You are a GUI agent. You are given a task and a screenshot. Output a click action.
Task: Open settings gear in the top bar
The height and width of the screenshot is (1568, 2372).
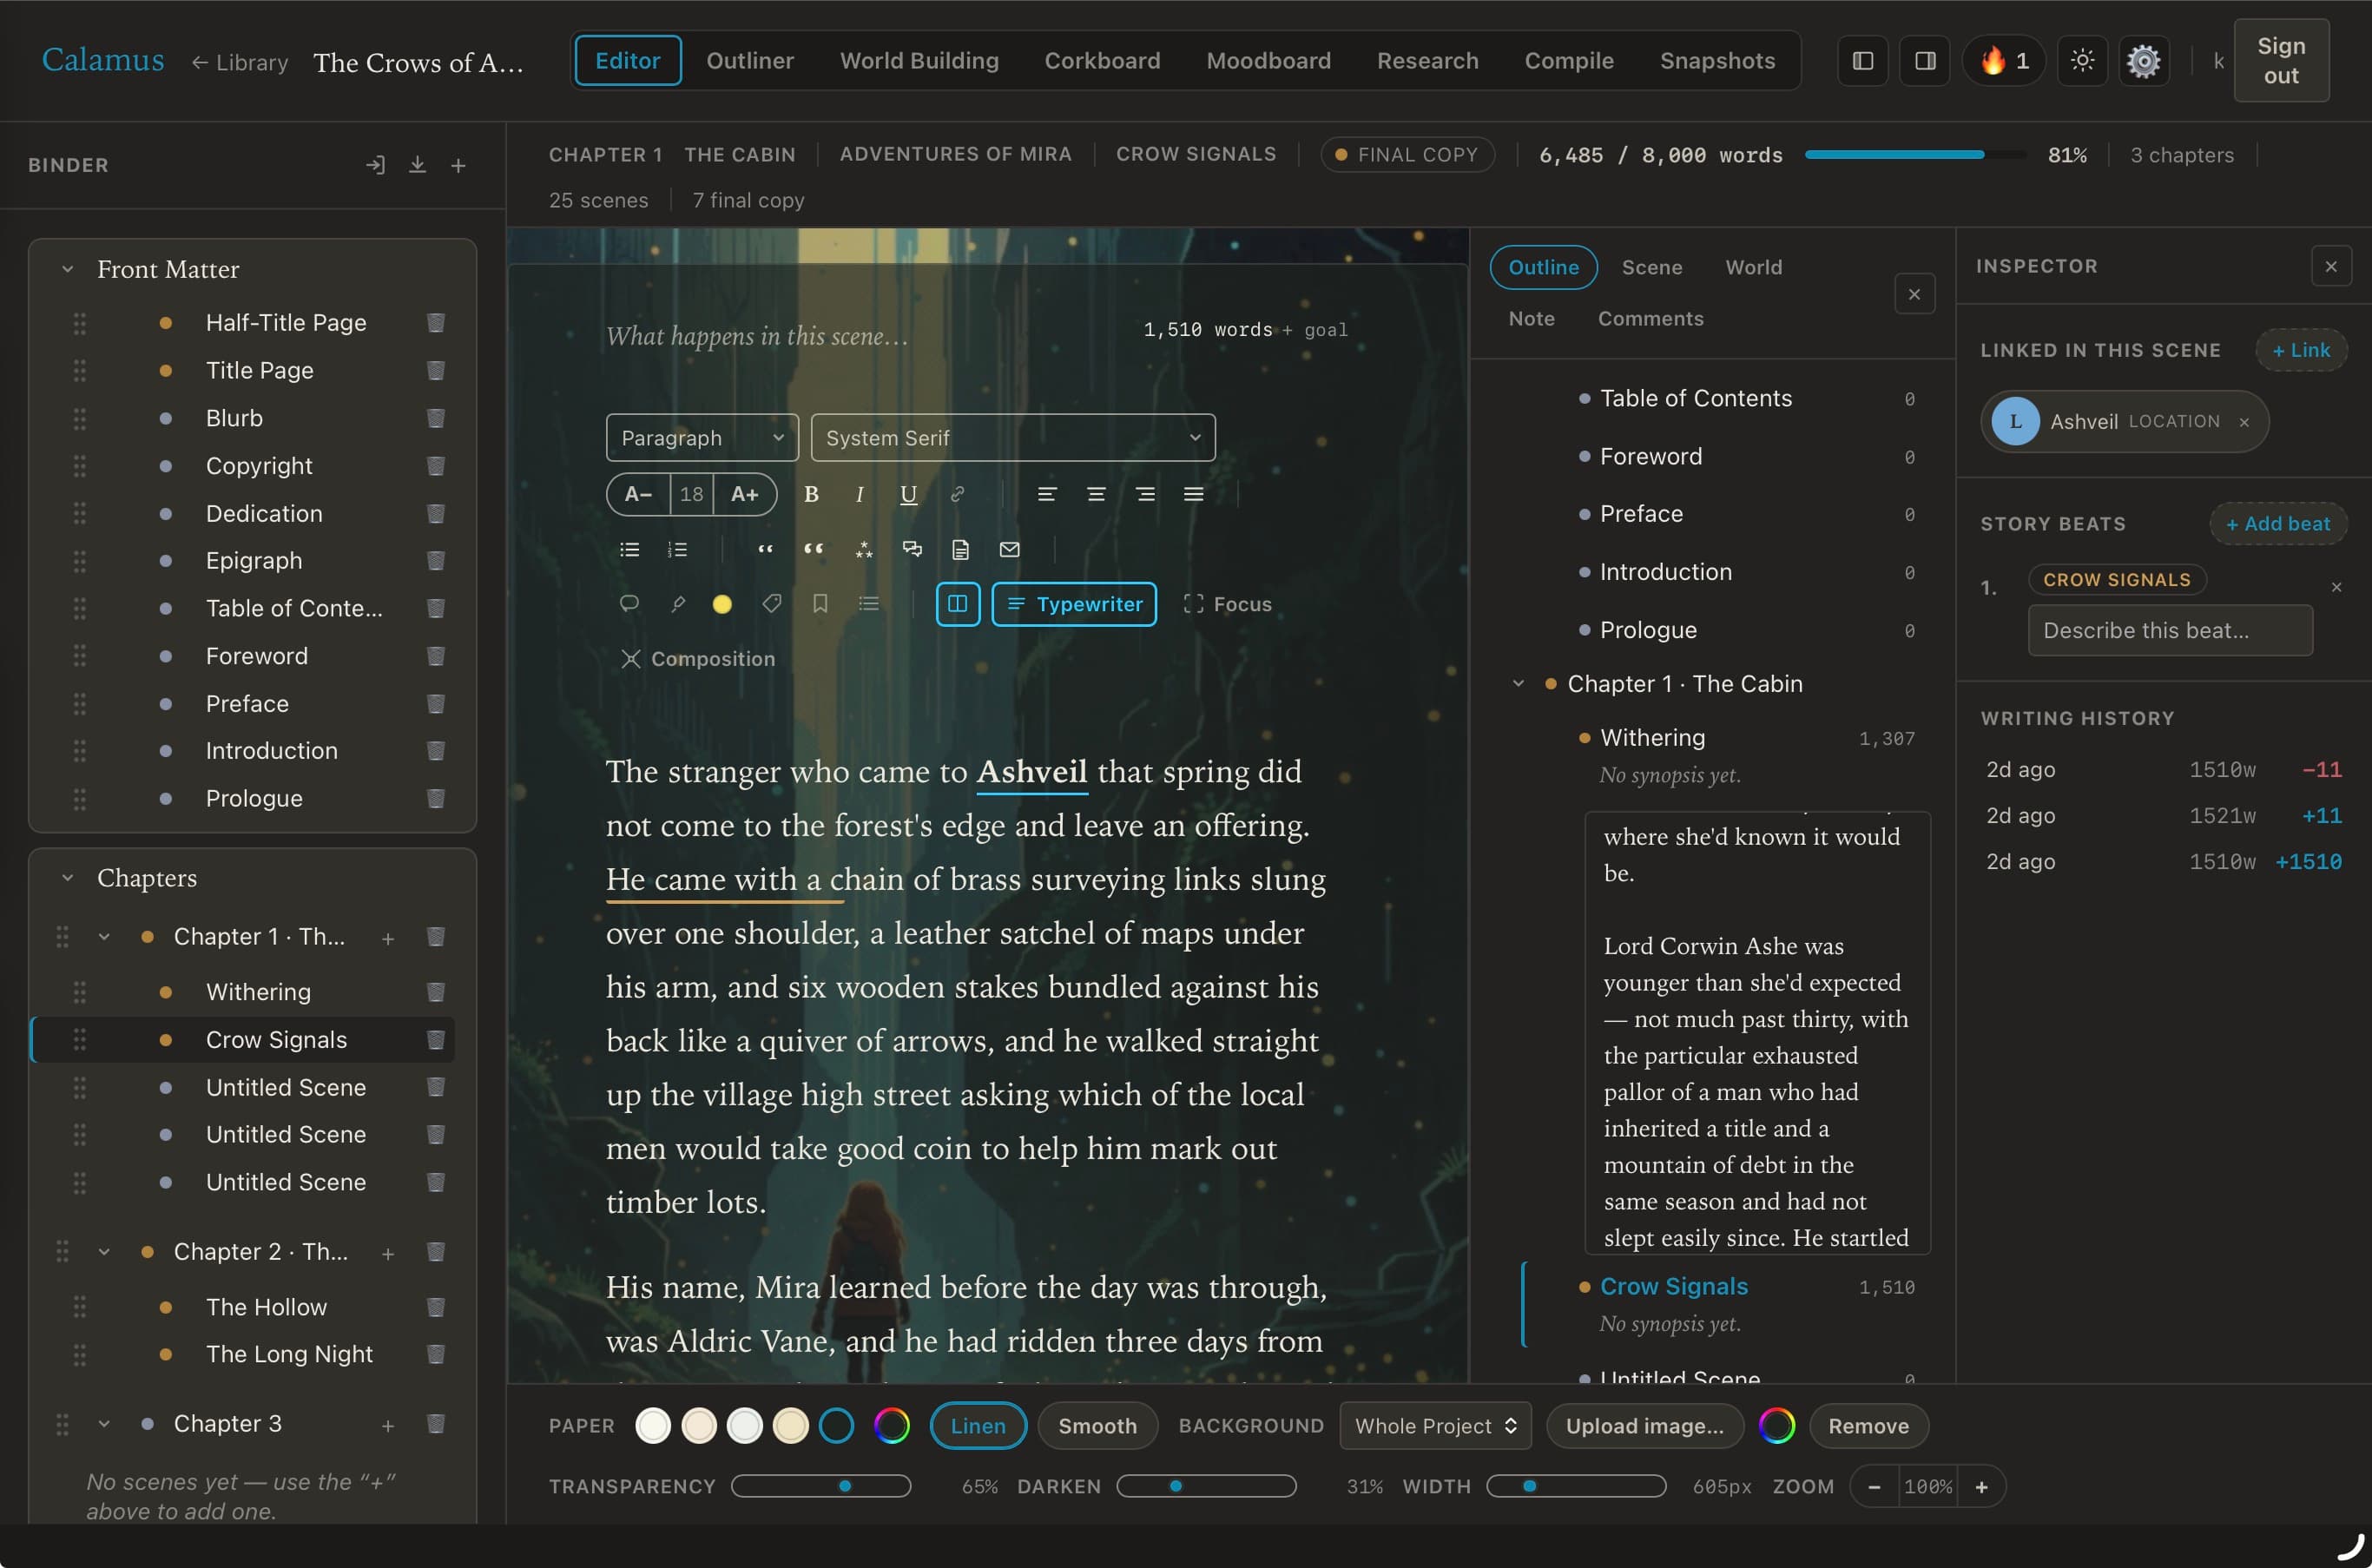pyautogui.click(x=2144, y=61)
